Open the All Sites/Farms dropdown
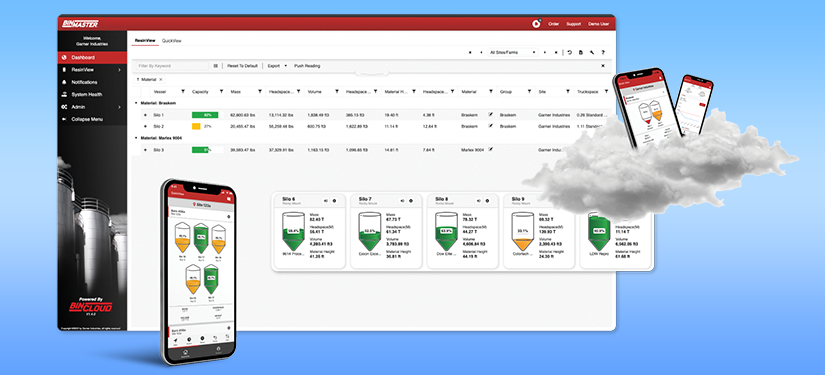This screenshot has width=825, height=375. (513, 52)
